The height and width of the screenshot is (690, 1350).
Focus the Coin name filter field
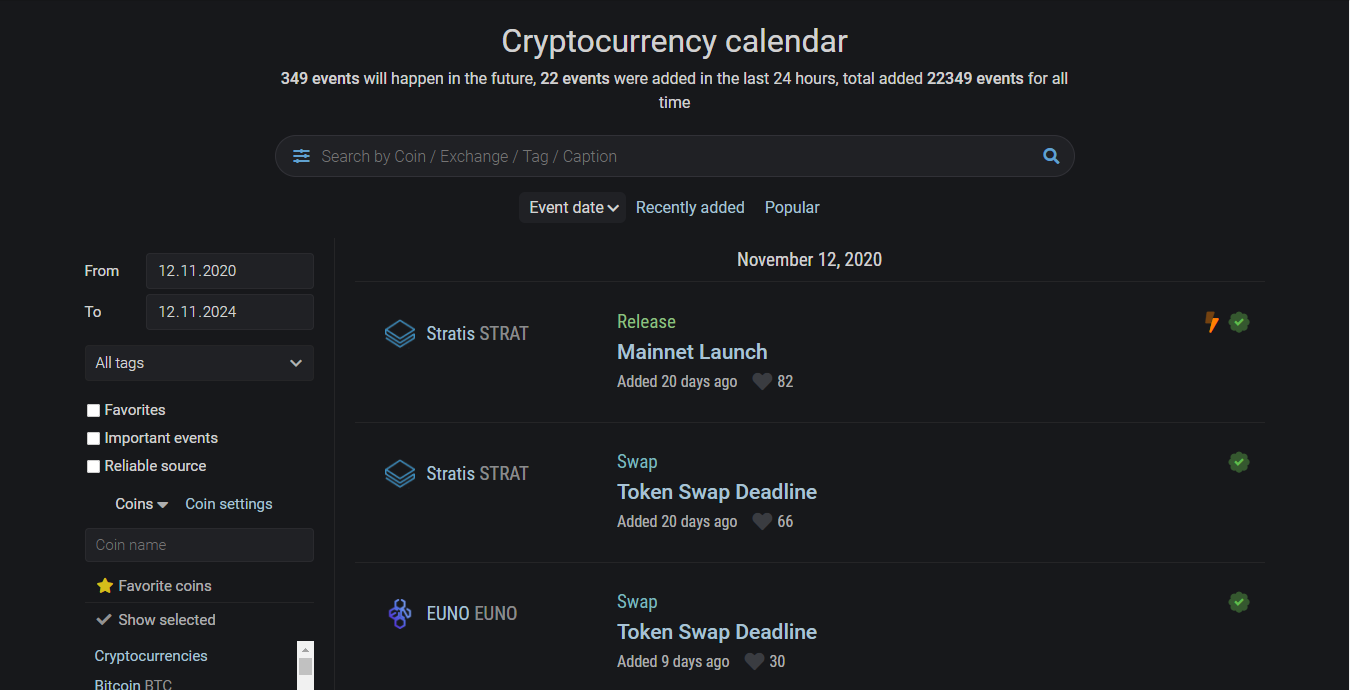point(199,545)
